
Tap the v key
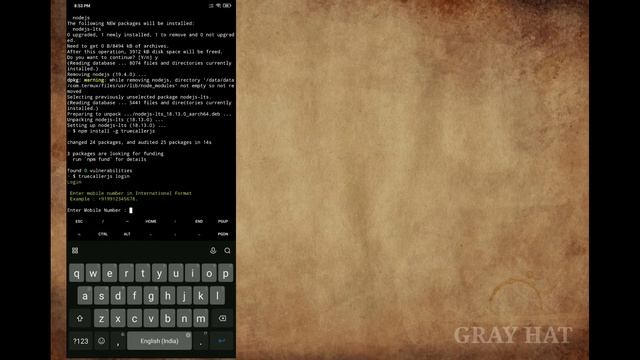pos(151,318)
